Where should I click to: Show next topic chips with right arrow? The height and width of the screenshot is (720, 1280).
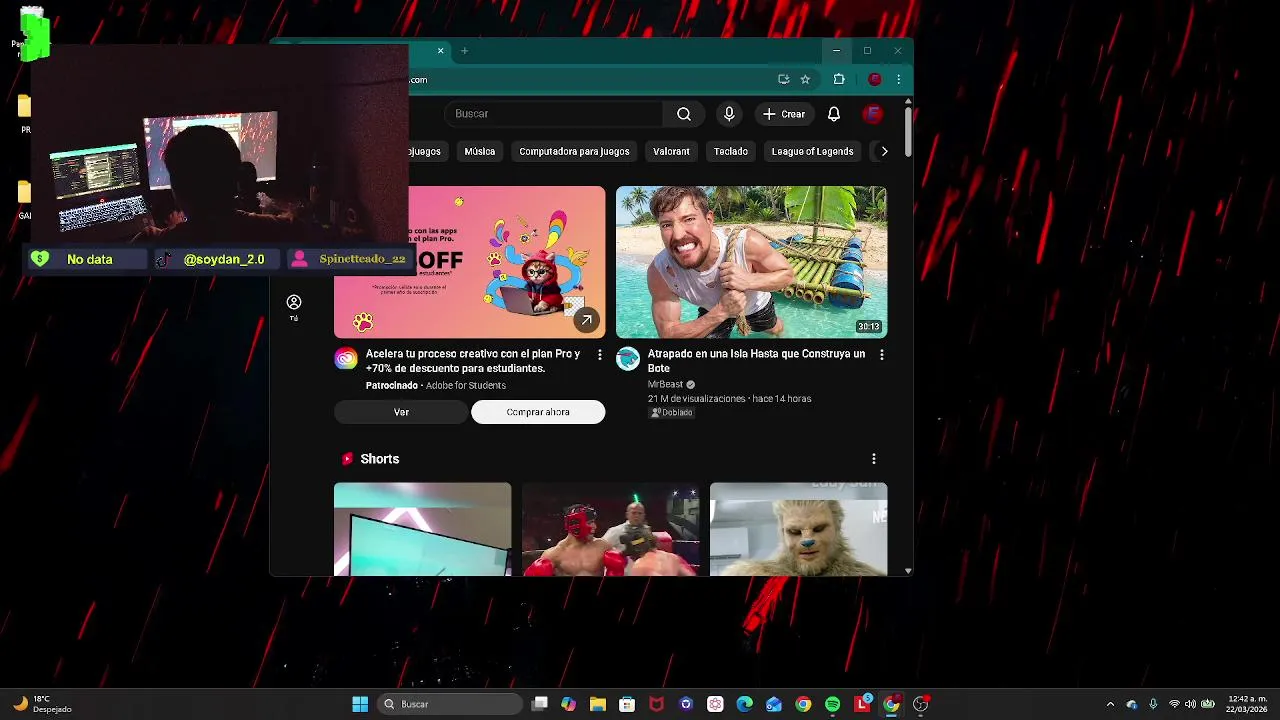(884, 151)
